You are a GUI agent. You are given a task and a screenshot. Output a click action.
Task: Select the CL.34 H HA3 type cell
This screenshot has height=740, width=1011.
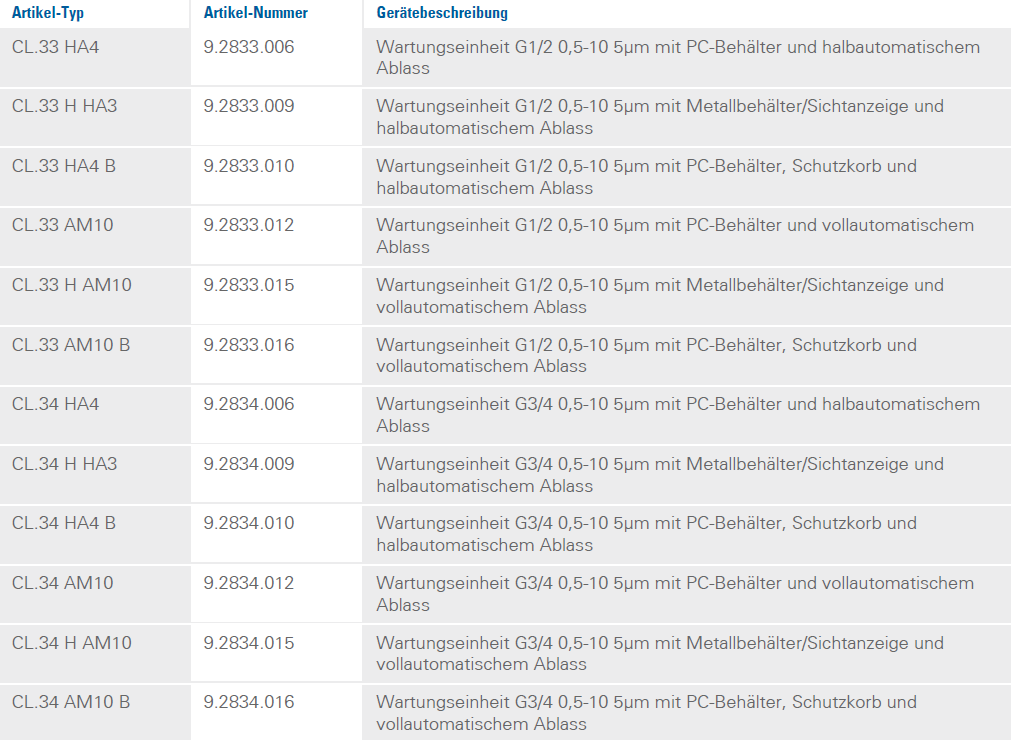click(x=64, y=464)
